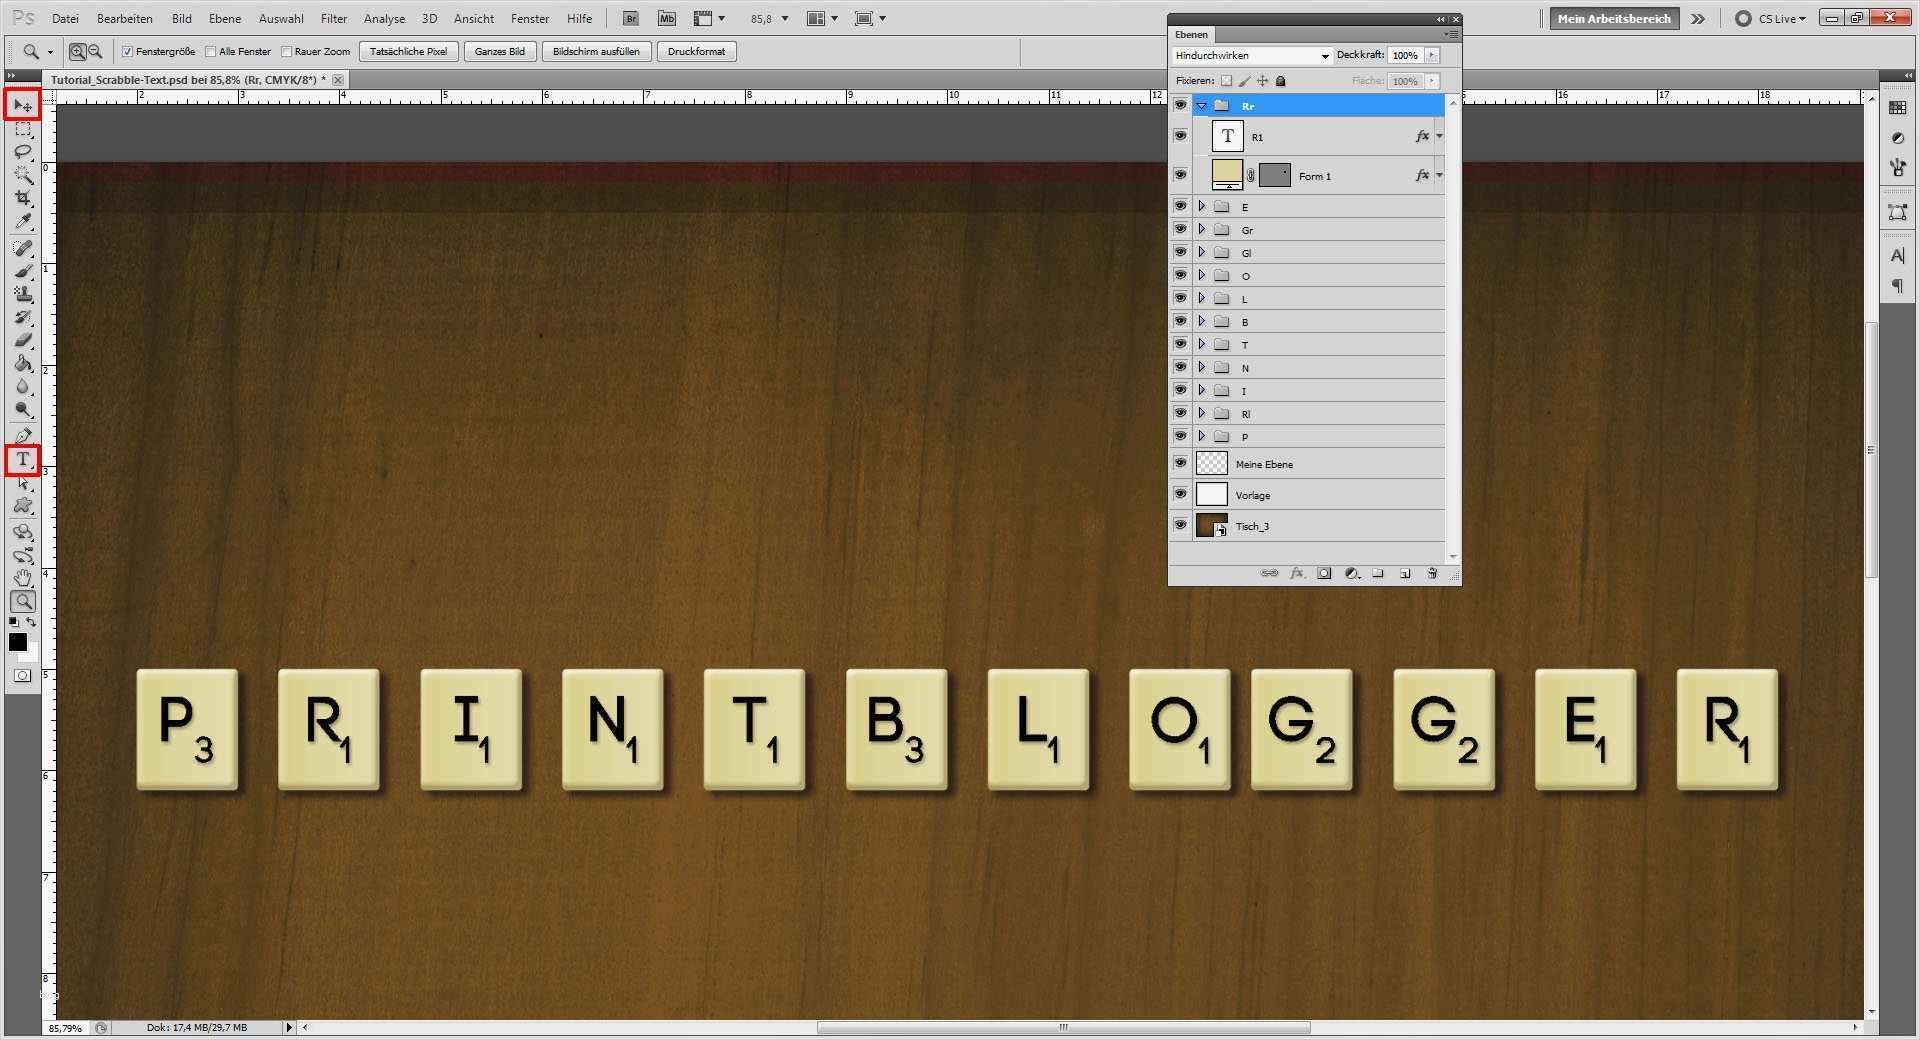Click the Tatsächliche Pixel button
Image resolution: width=1920 pixels, height=1040 pixels.
click(408, 51)
